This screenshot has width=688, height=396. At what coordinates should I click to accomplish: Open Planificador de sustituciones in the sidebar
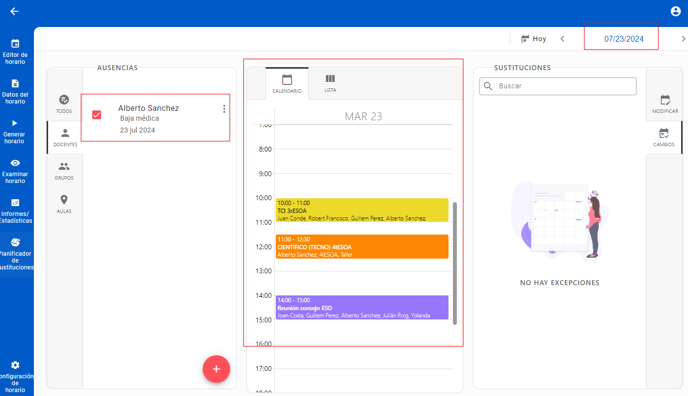tap(17, 254)
